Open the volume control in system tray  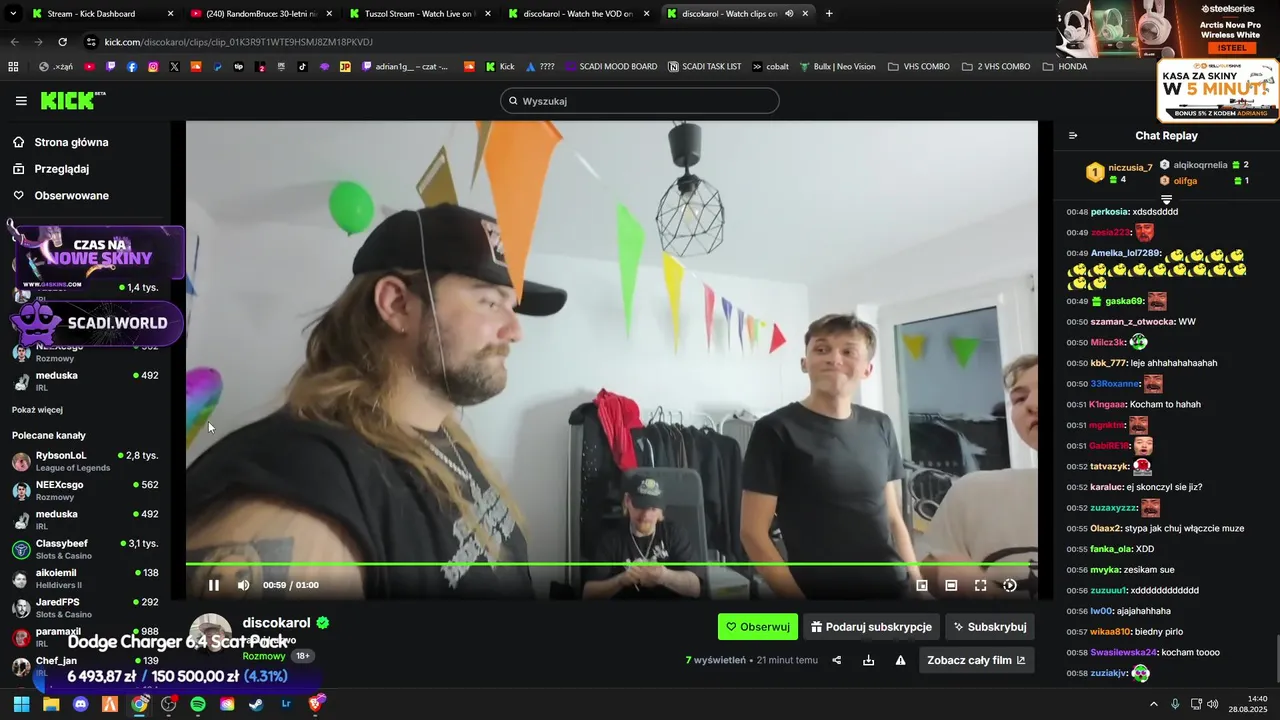click(1213, 704)
